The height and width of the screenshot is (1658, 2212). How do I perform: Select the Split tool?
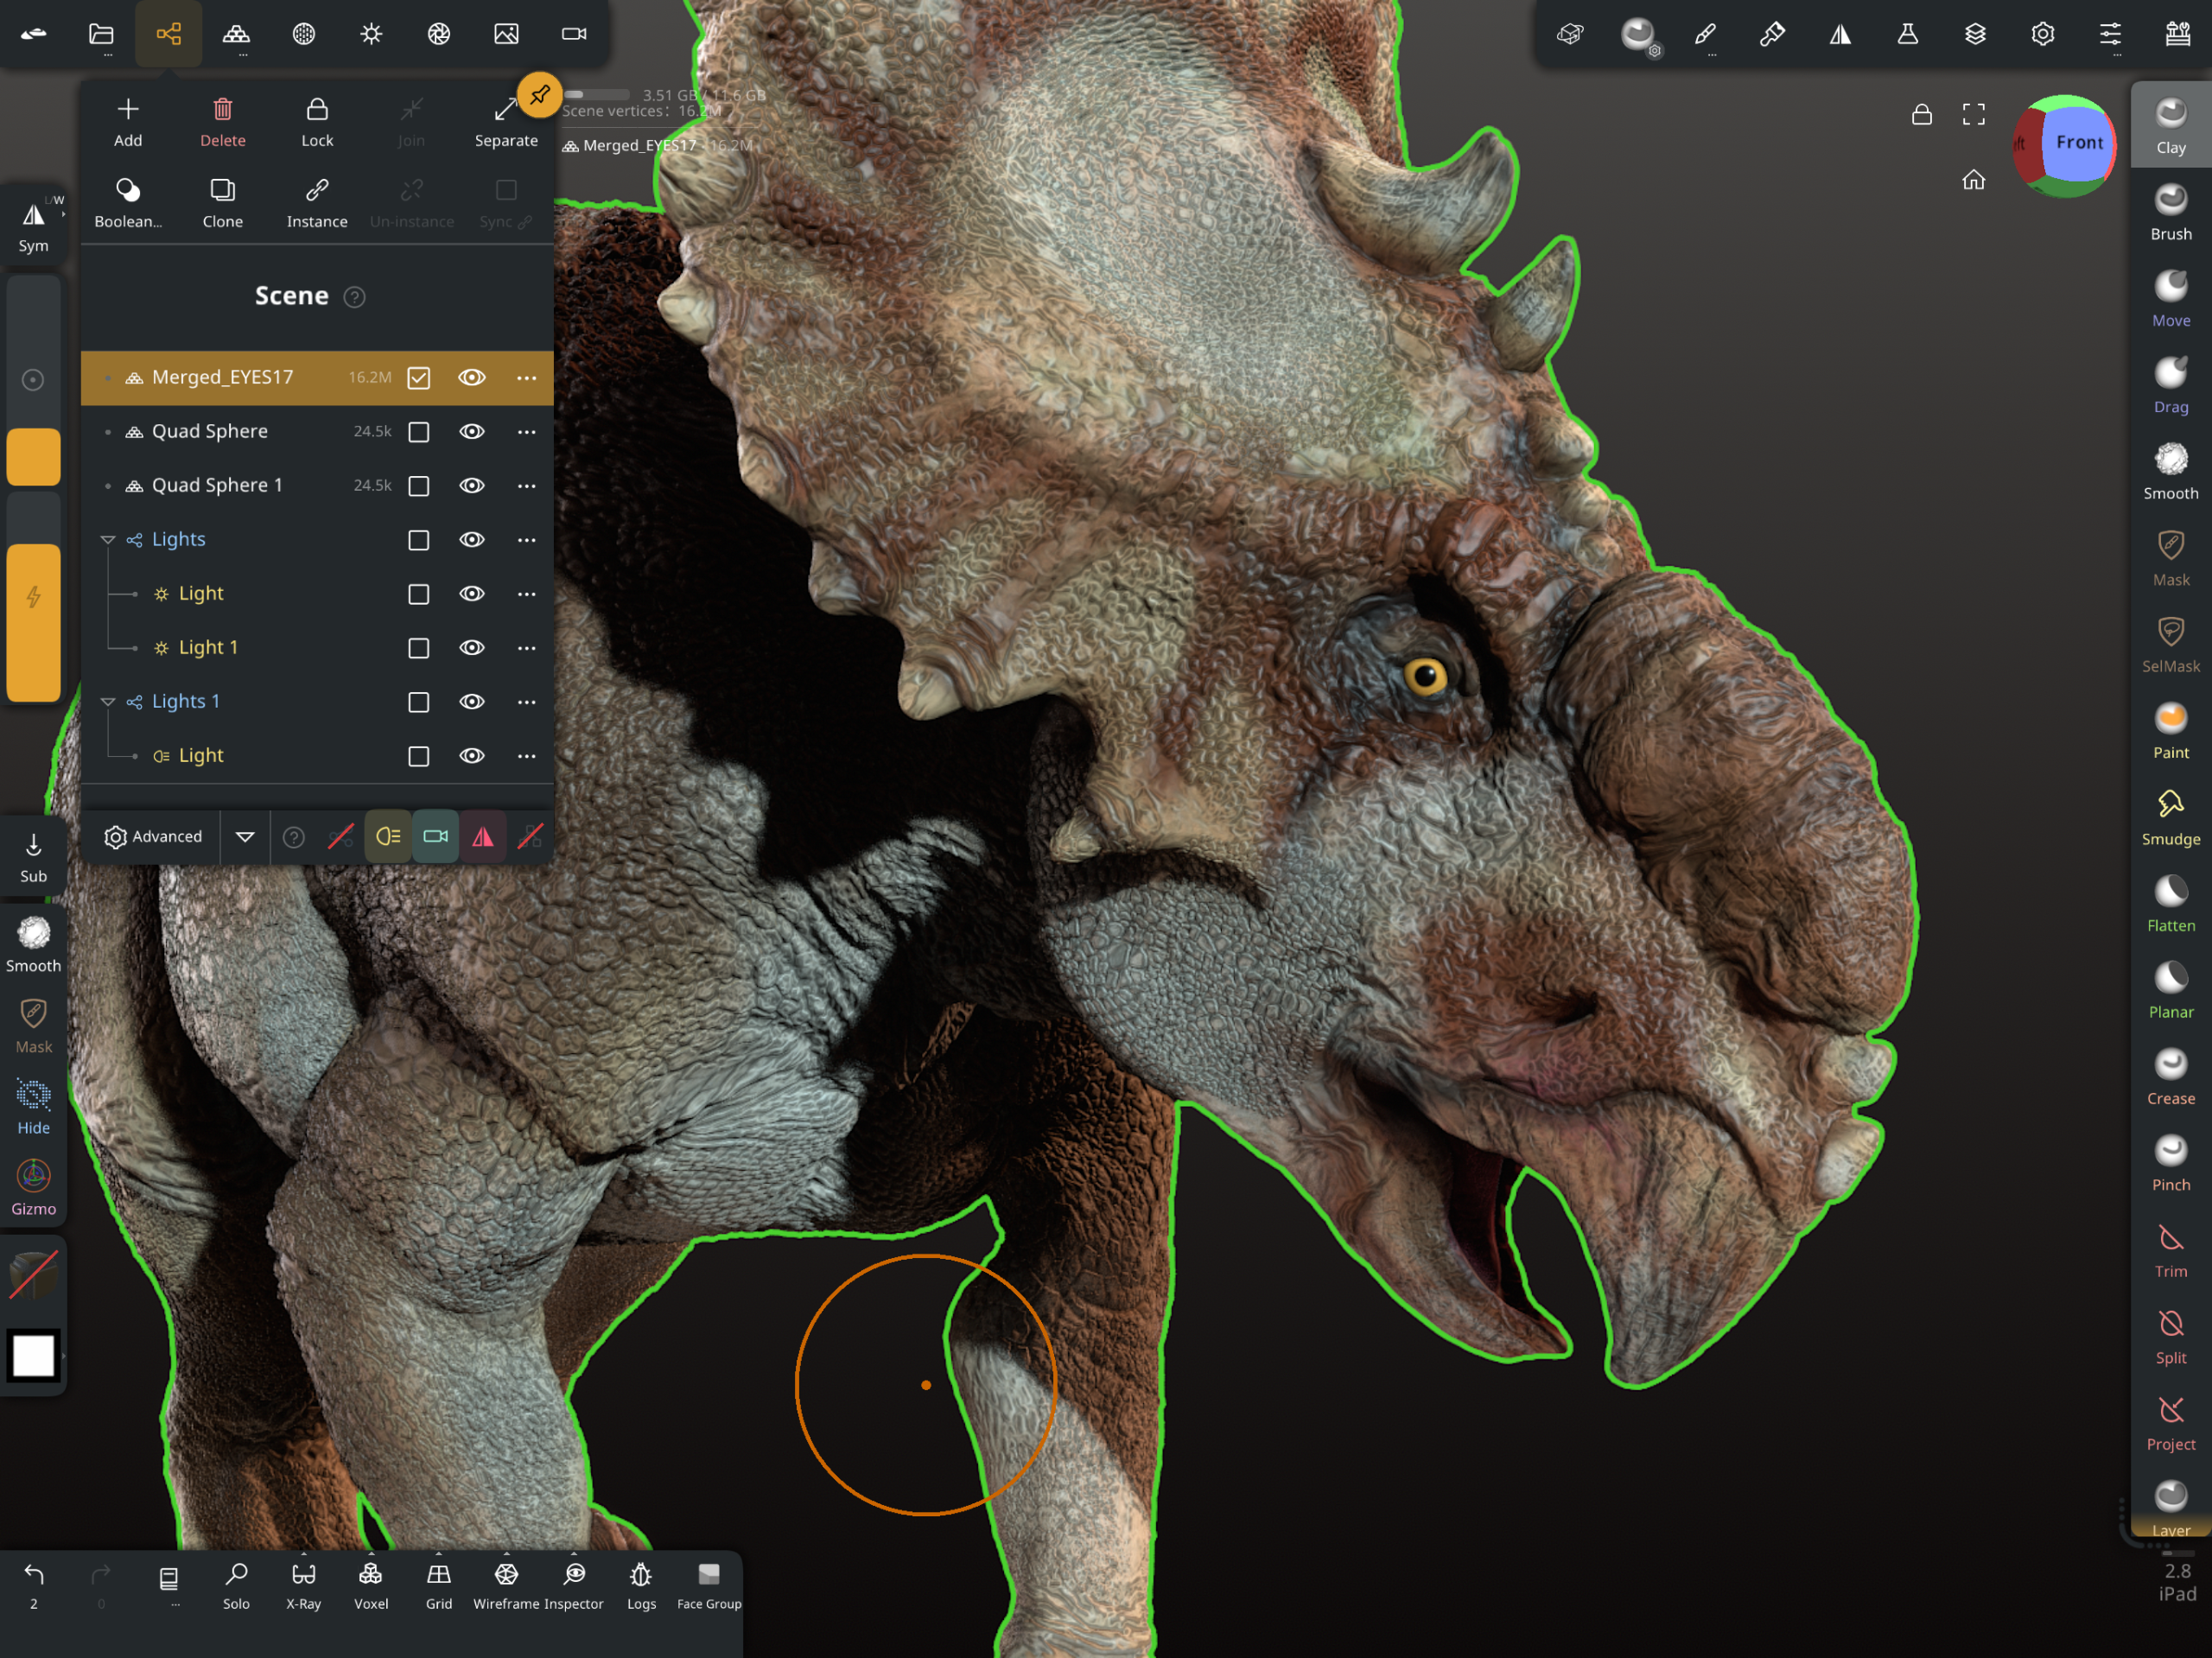point(2170,1336)
